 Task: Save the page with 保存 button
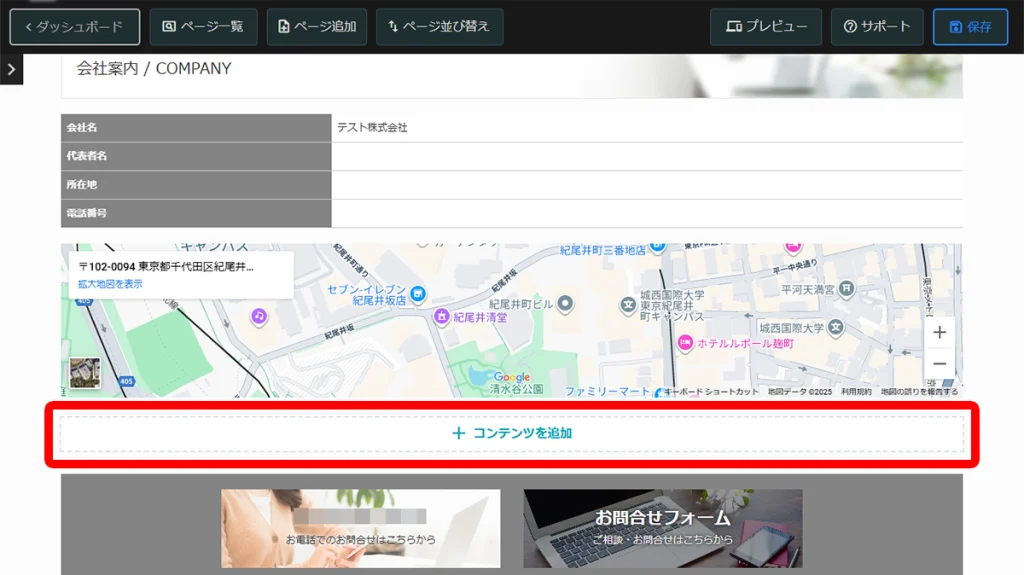[970, 27]
